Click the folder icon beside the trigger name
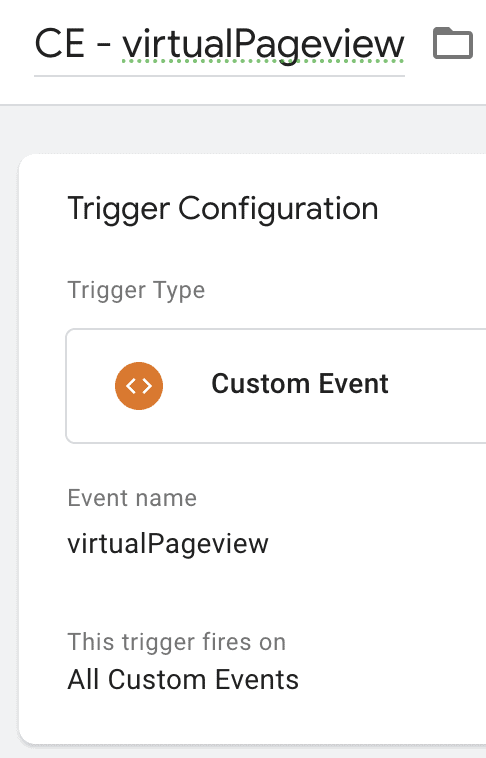This screenshot has width=486, height=758. pyautogui.click(x=453, y=44)
